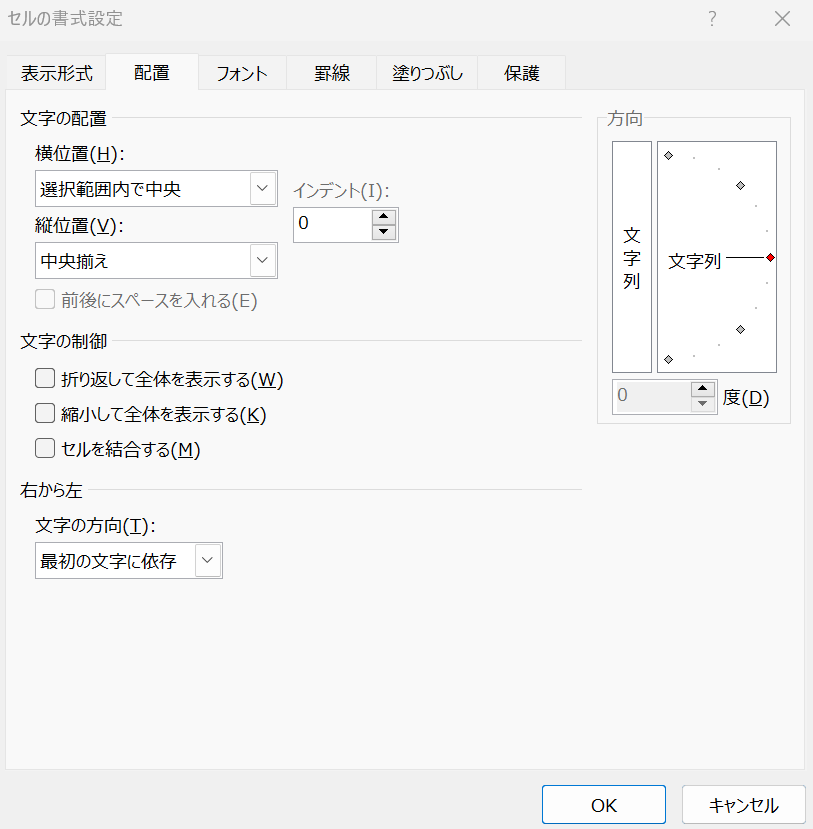Check 縮小して全体を表示する option

(x=44, y=414)
